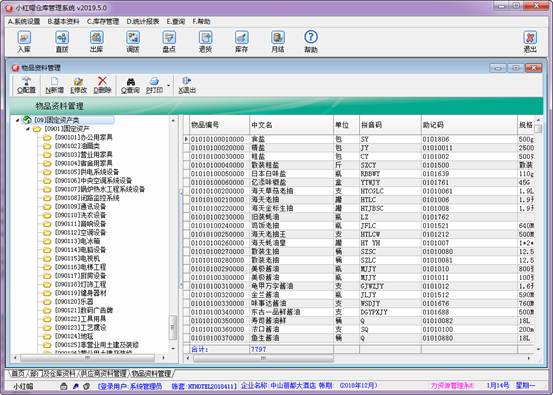Click X退出 to close item management
The height and width of the screenshot is (395, 553).
[187, 85]
